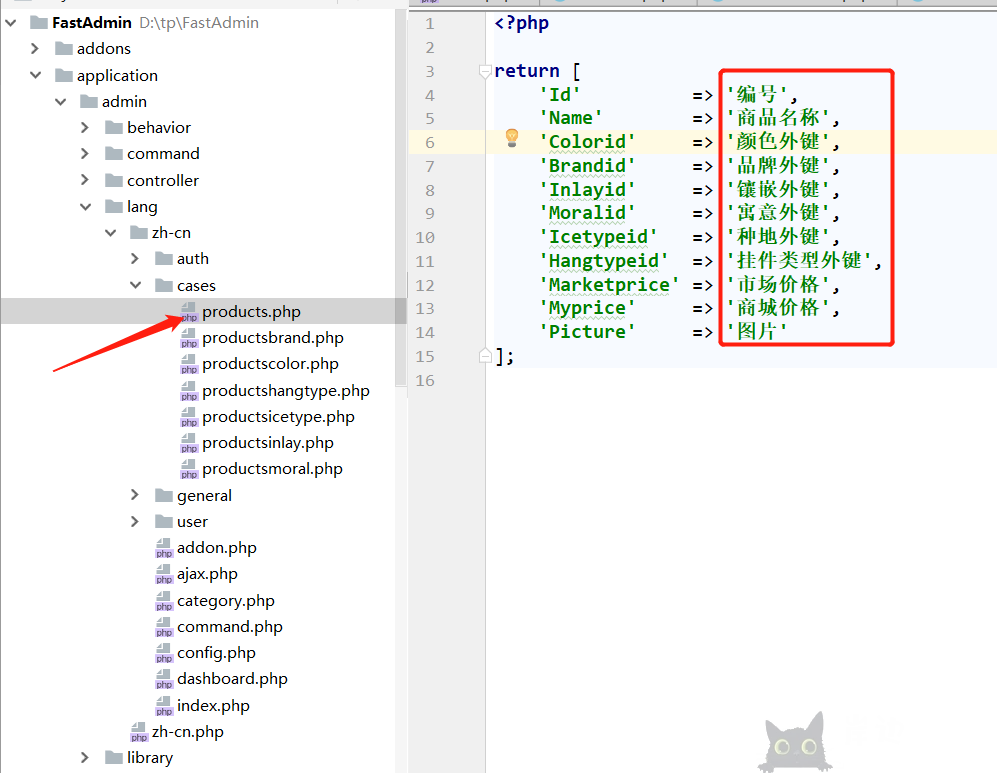Click the addons folder icon
Screen dimensions: 997x773
(64, 49)
